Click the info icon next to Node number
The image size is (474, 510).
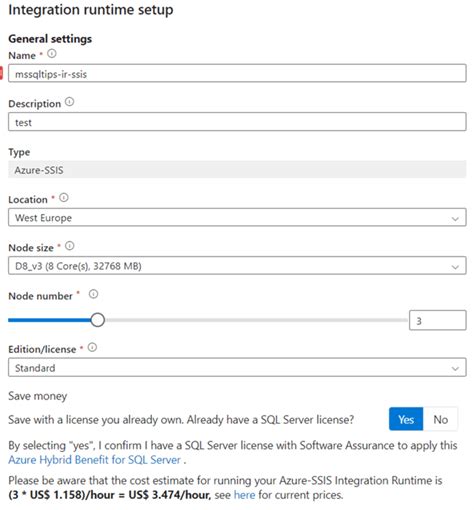pos(93,294)
